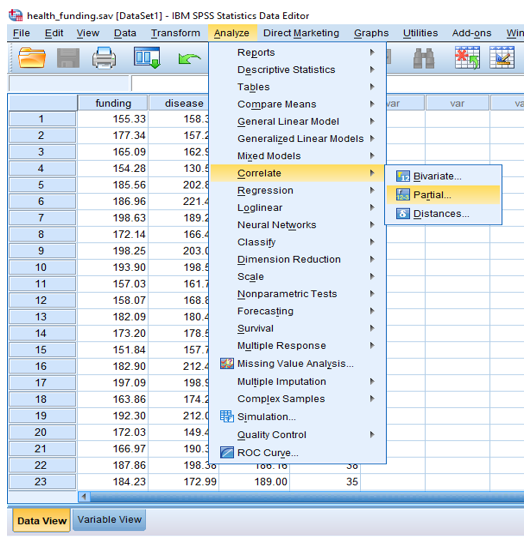
Task: Choose Bivariate... from Correlate submenu
Action: pyautogui.click(x=444, y=176)
